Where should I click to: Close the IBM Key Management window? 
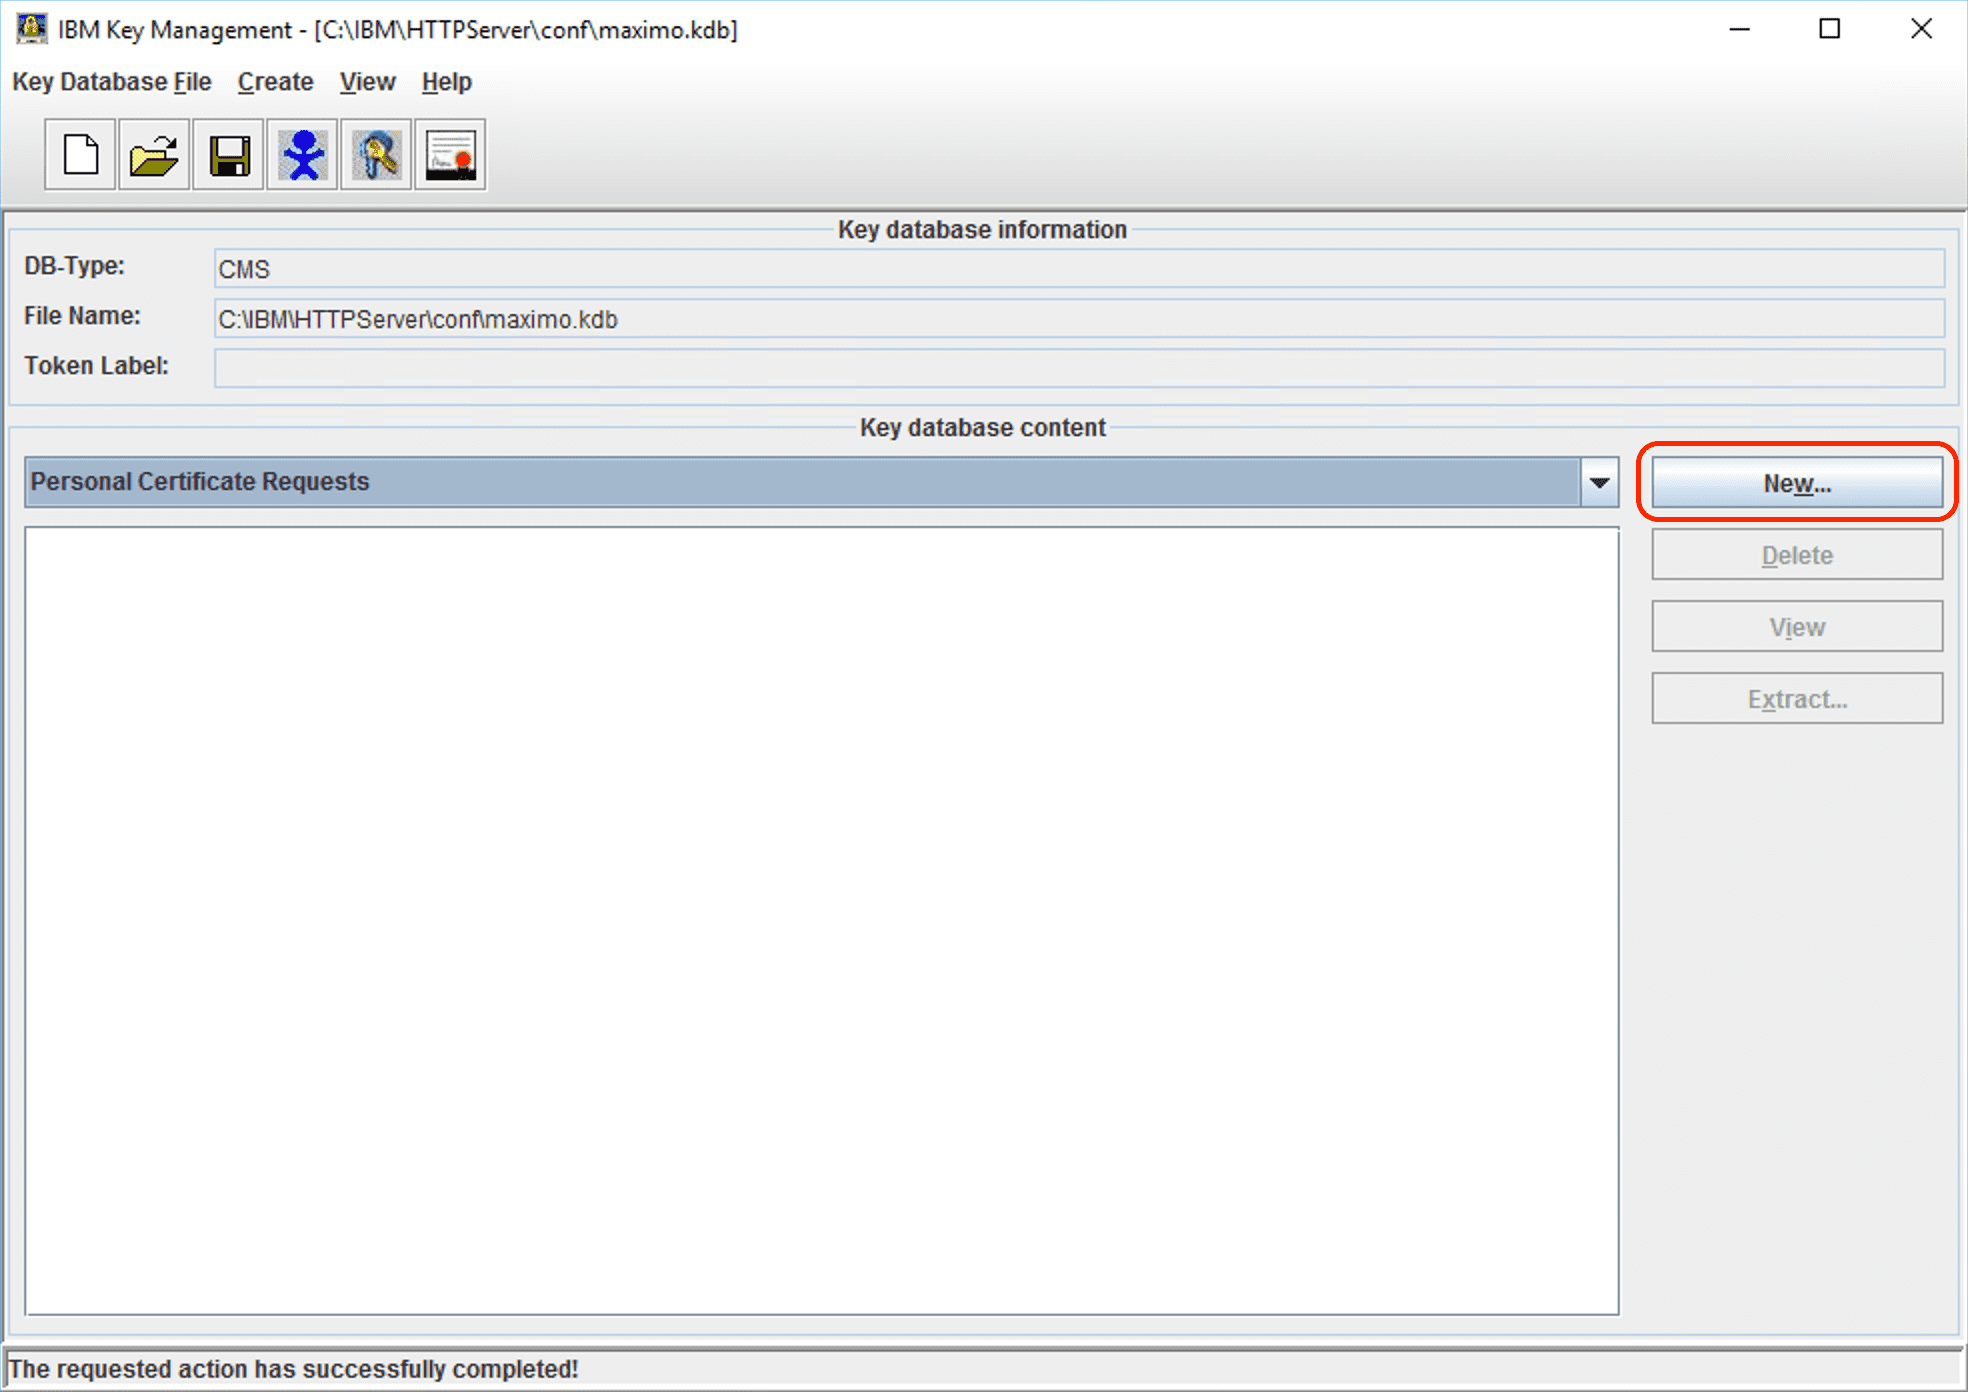point(1921,29)
